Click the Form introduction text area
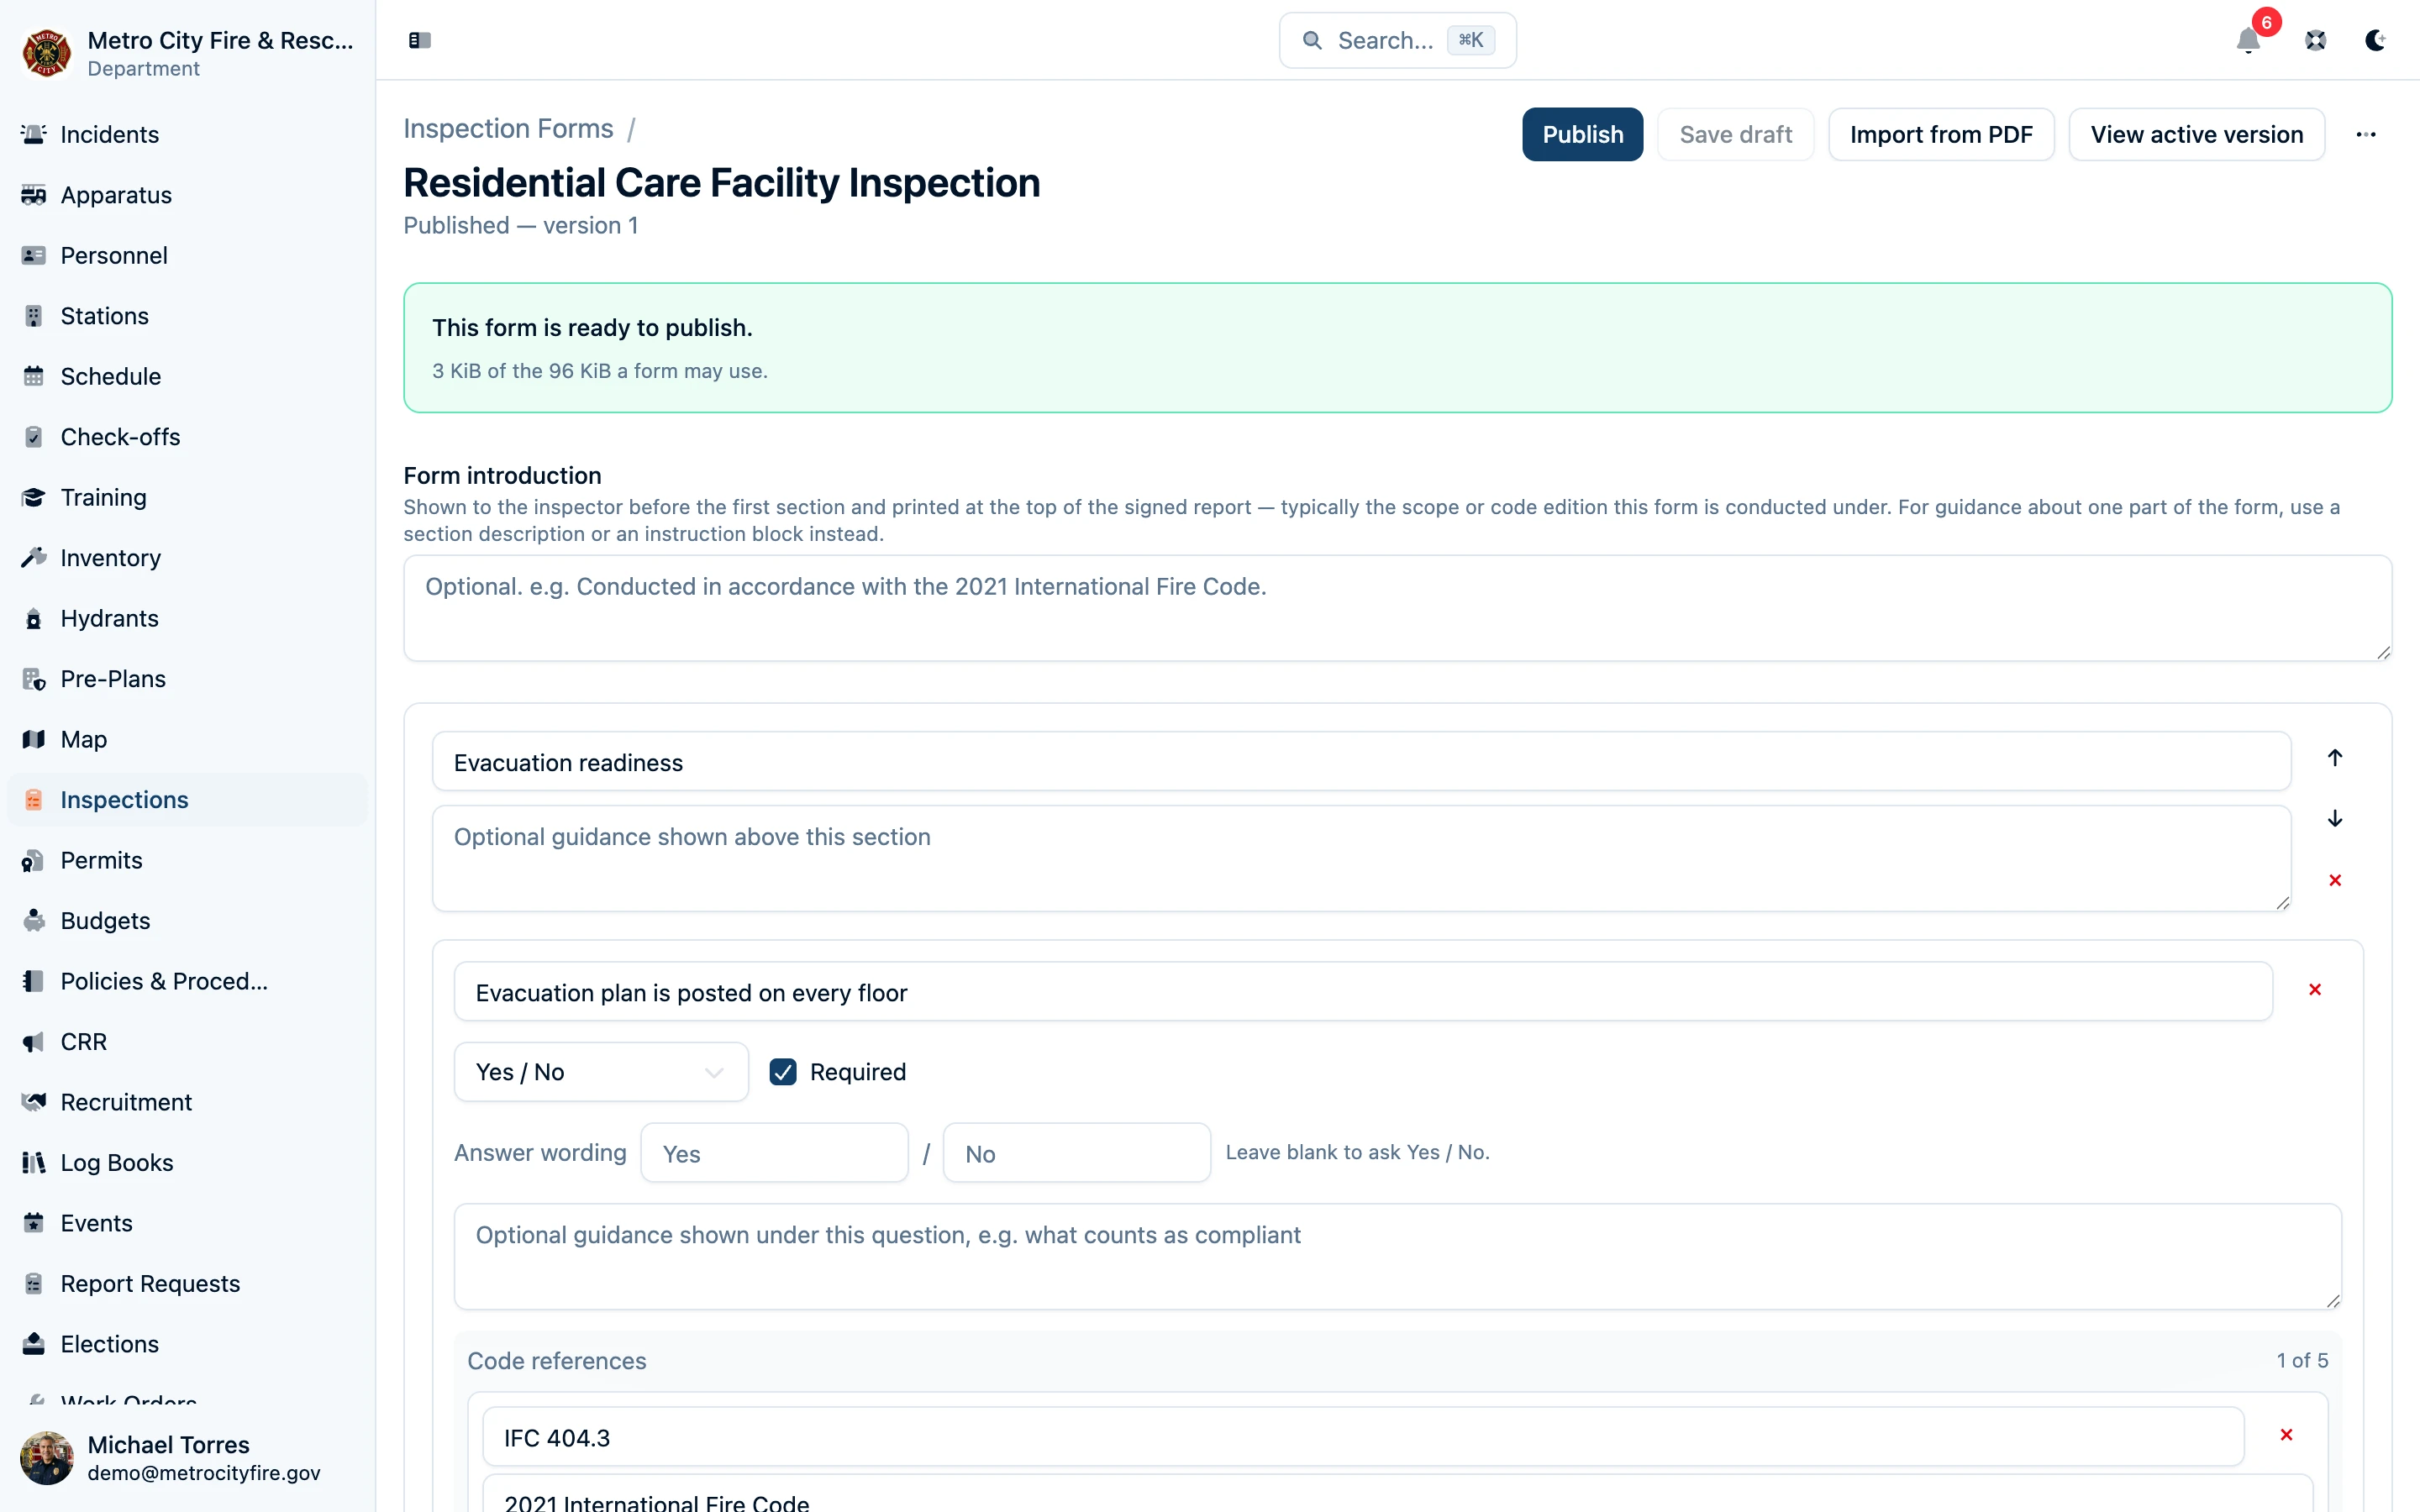The image size is (2420, 1512). pos(1397,608)
